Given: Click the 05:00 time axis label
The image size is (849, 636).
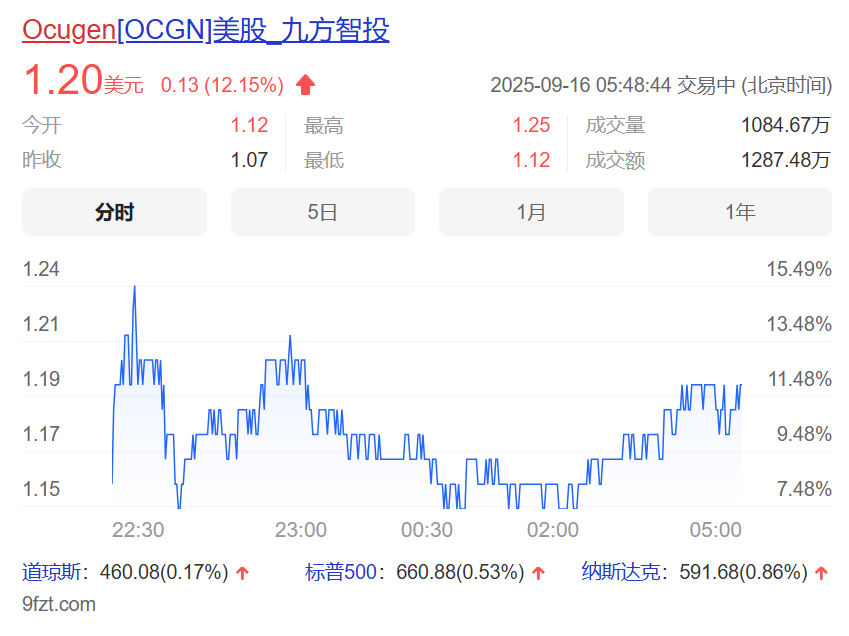Looking at the screenshot, I should 715,530.
